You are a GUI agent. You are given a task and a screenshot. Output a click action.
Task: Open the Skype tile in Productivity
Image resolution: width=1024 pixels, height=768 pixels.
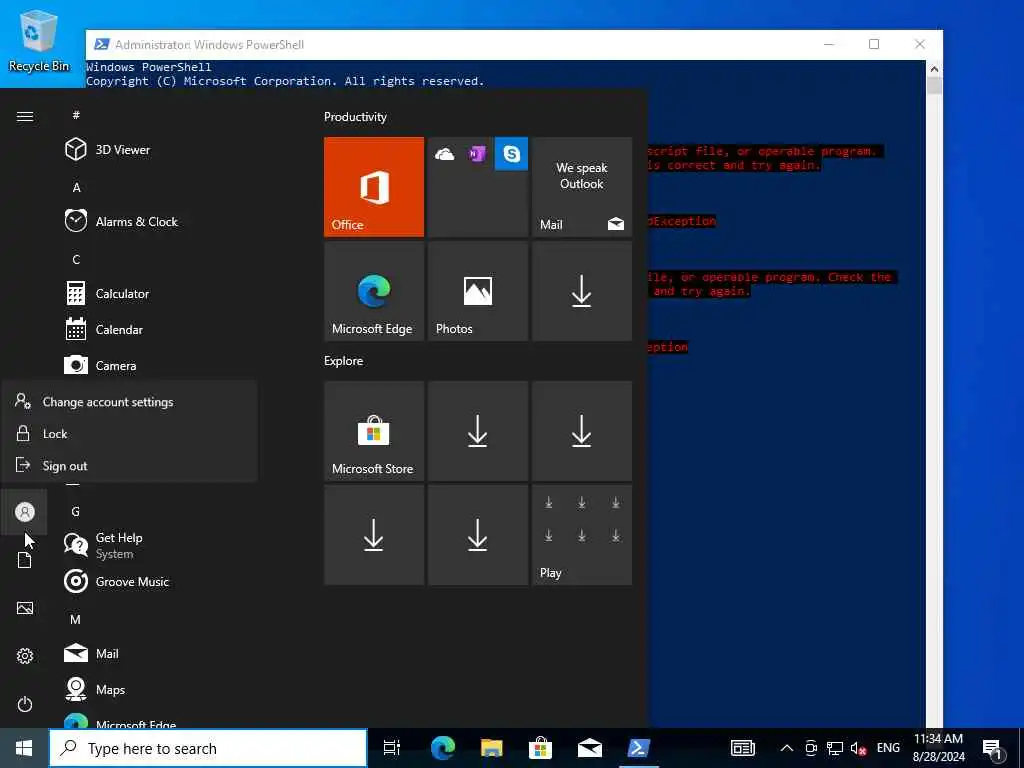click(x=511, y=153)
